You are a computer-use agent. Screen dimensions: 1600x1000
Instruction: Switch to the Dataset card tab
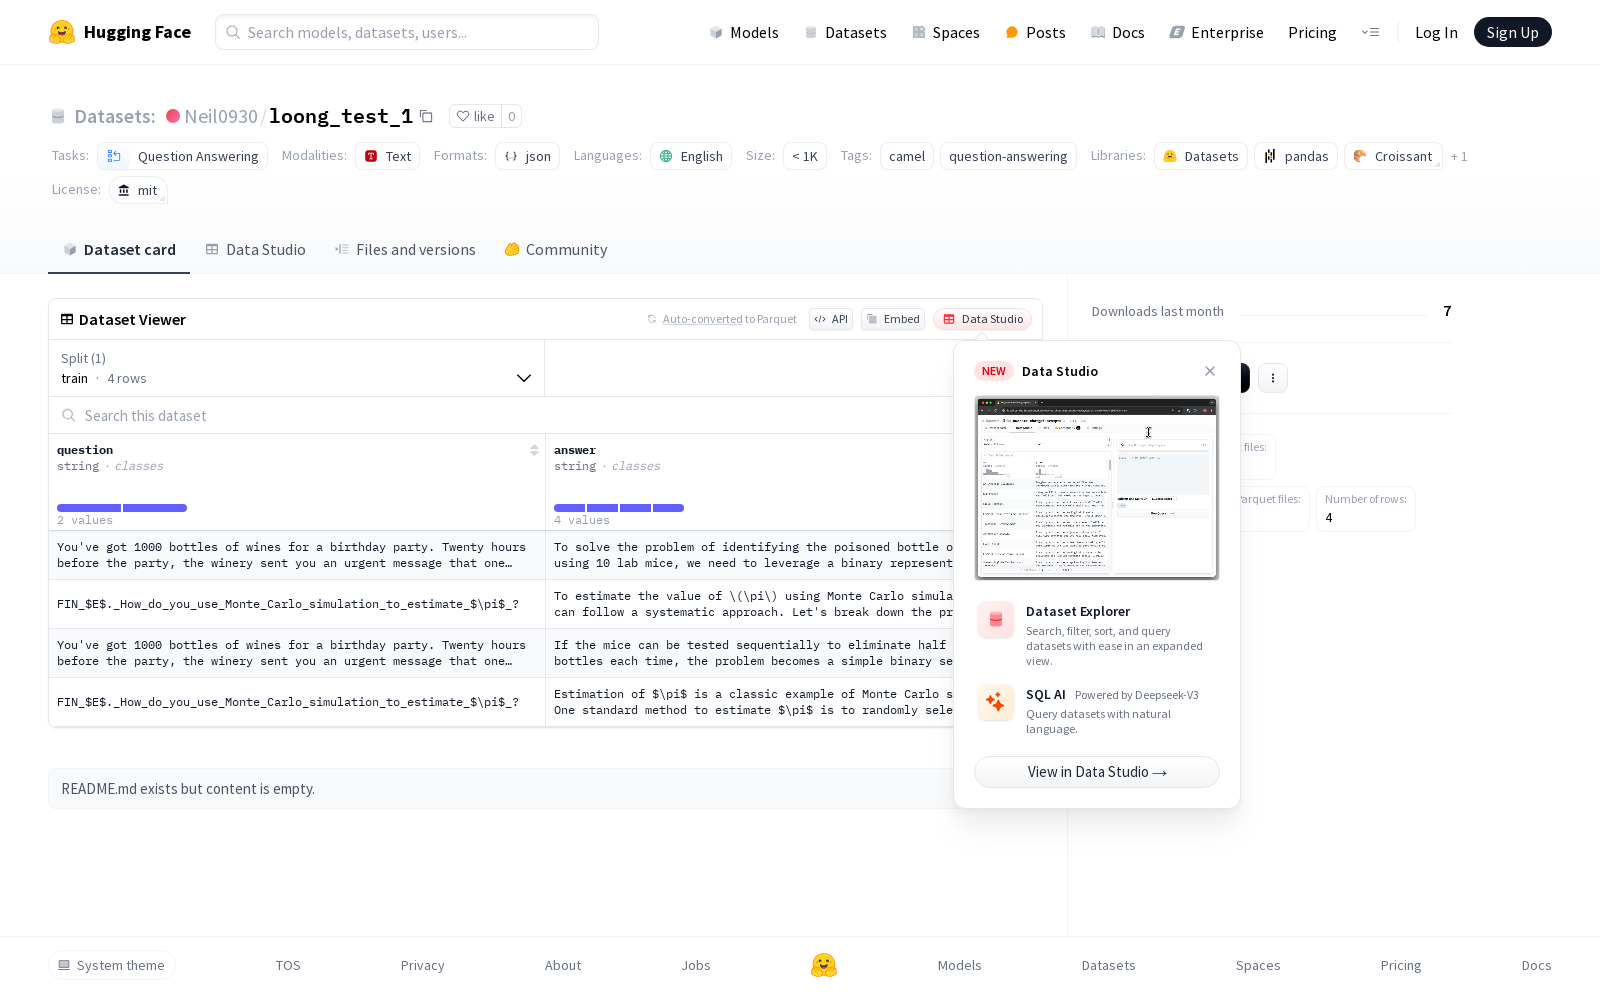[119, 250]
